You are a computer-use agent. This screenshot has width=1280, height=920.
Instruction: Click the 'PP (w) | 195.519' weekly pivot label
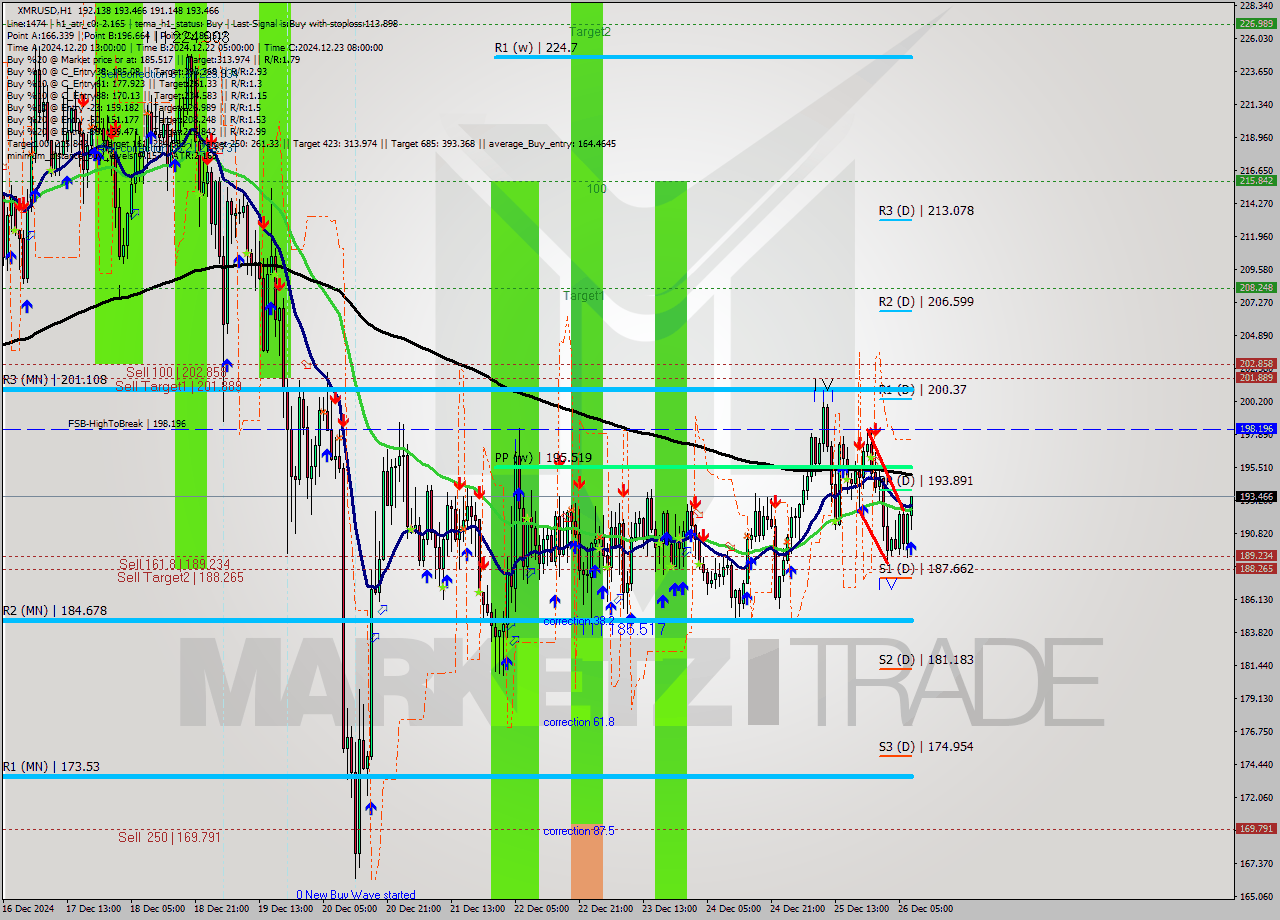click(543, 458)
